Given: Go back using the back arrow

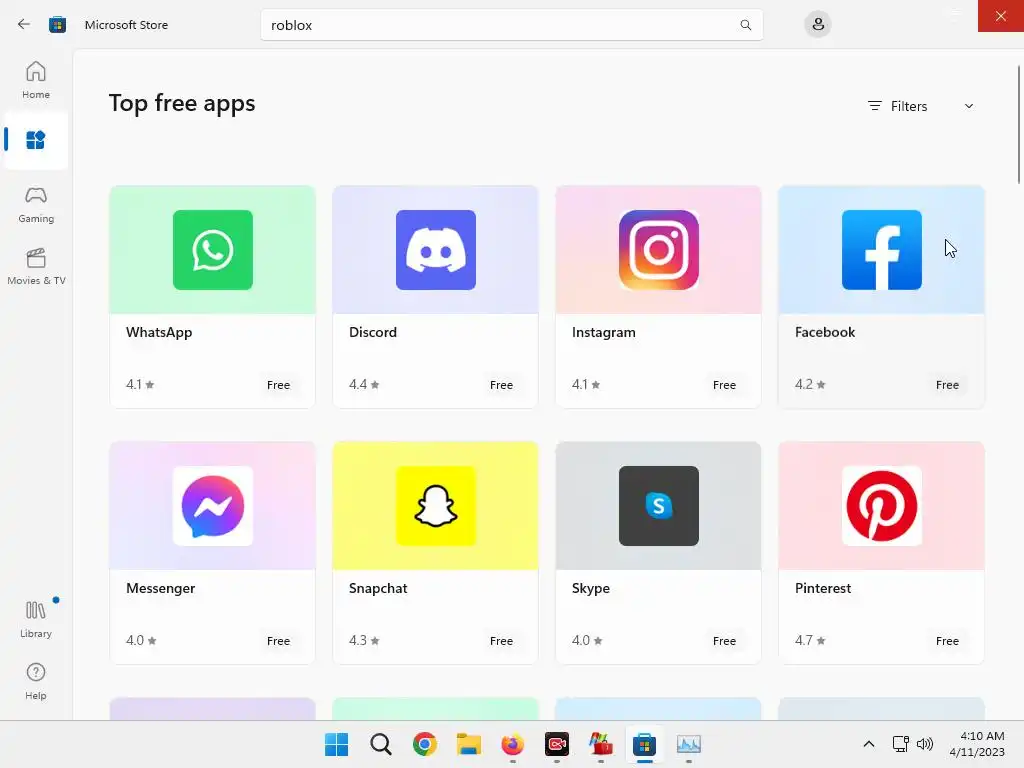Looking at the screenshot, I should [24, 24].
